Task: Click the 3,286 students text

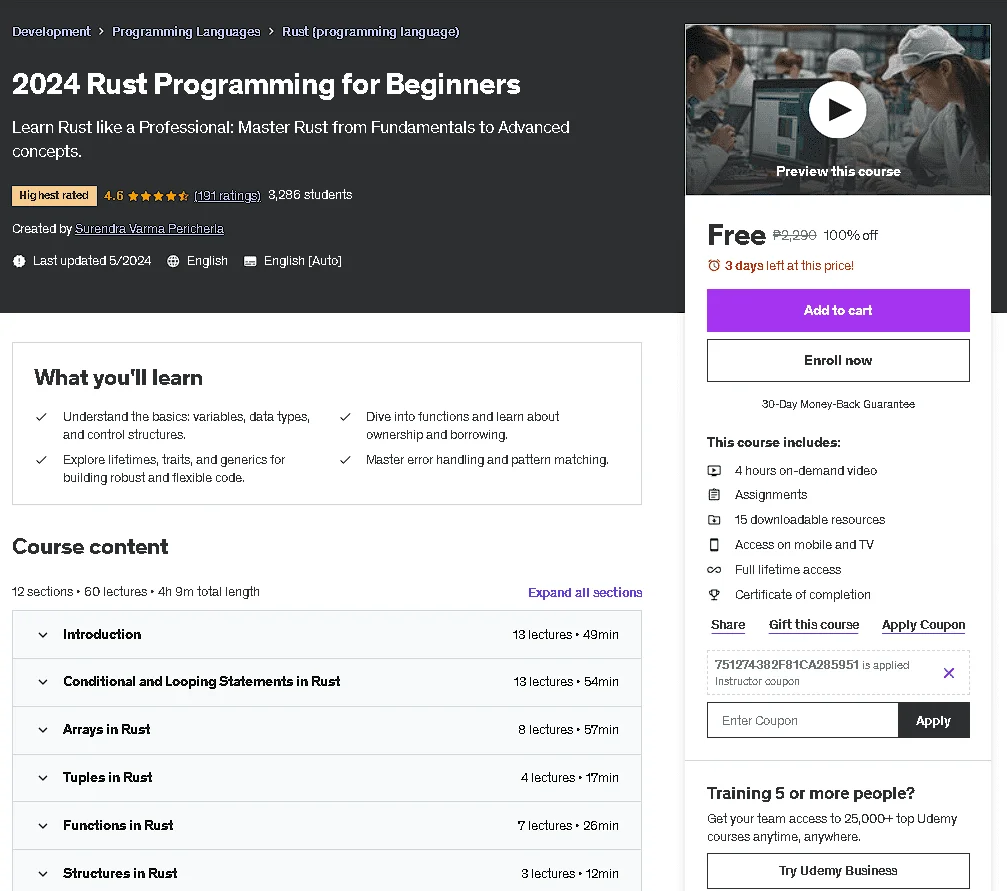Action: (310, 195)
